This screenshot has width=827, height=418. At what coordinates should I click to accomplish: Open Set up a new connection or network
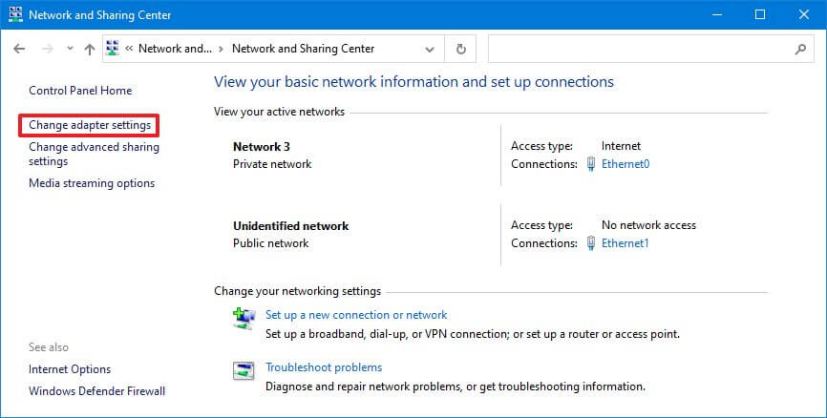coord(356,315)
